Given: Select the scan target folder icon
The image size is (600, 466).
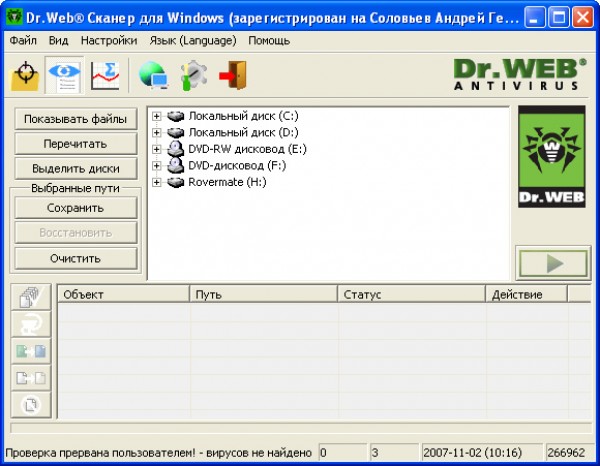Looking at the screenshot, I should coord(25,75).
